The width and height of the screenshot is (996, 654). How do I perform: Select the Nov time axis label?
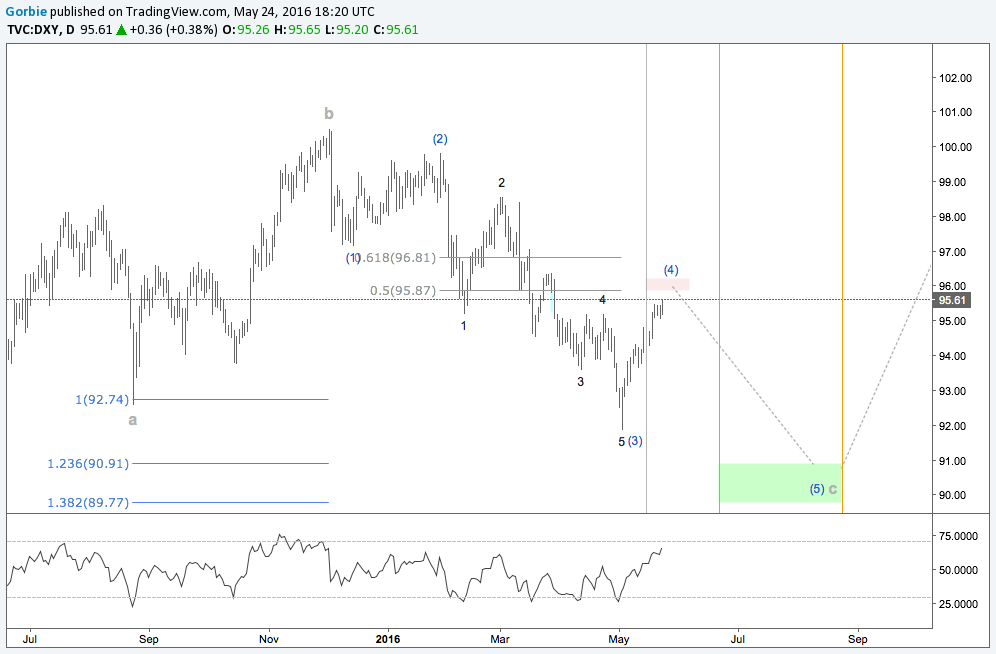(x=269, y=639)
